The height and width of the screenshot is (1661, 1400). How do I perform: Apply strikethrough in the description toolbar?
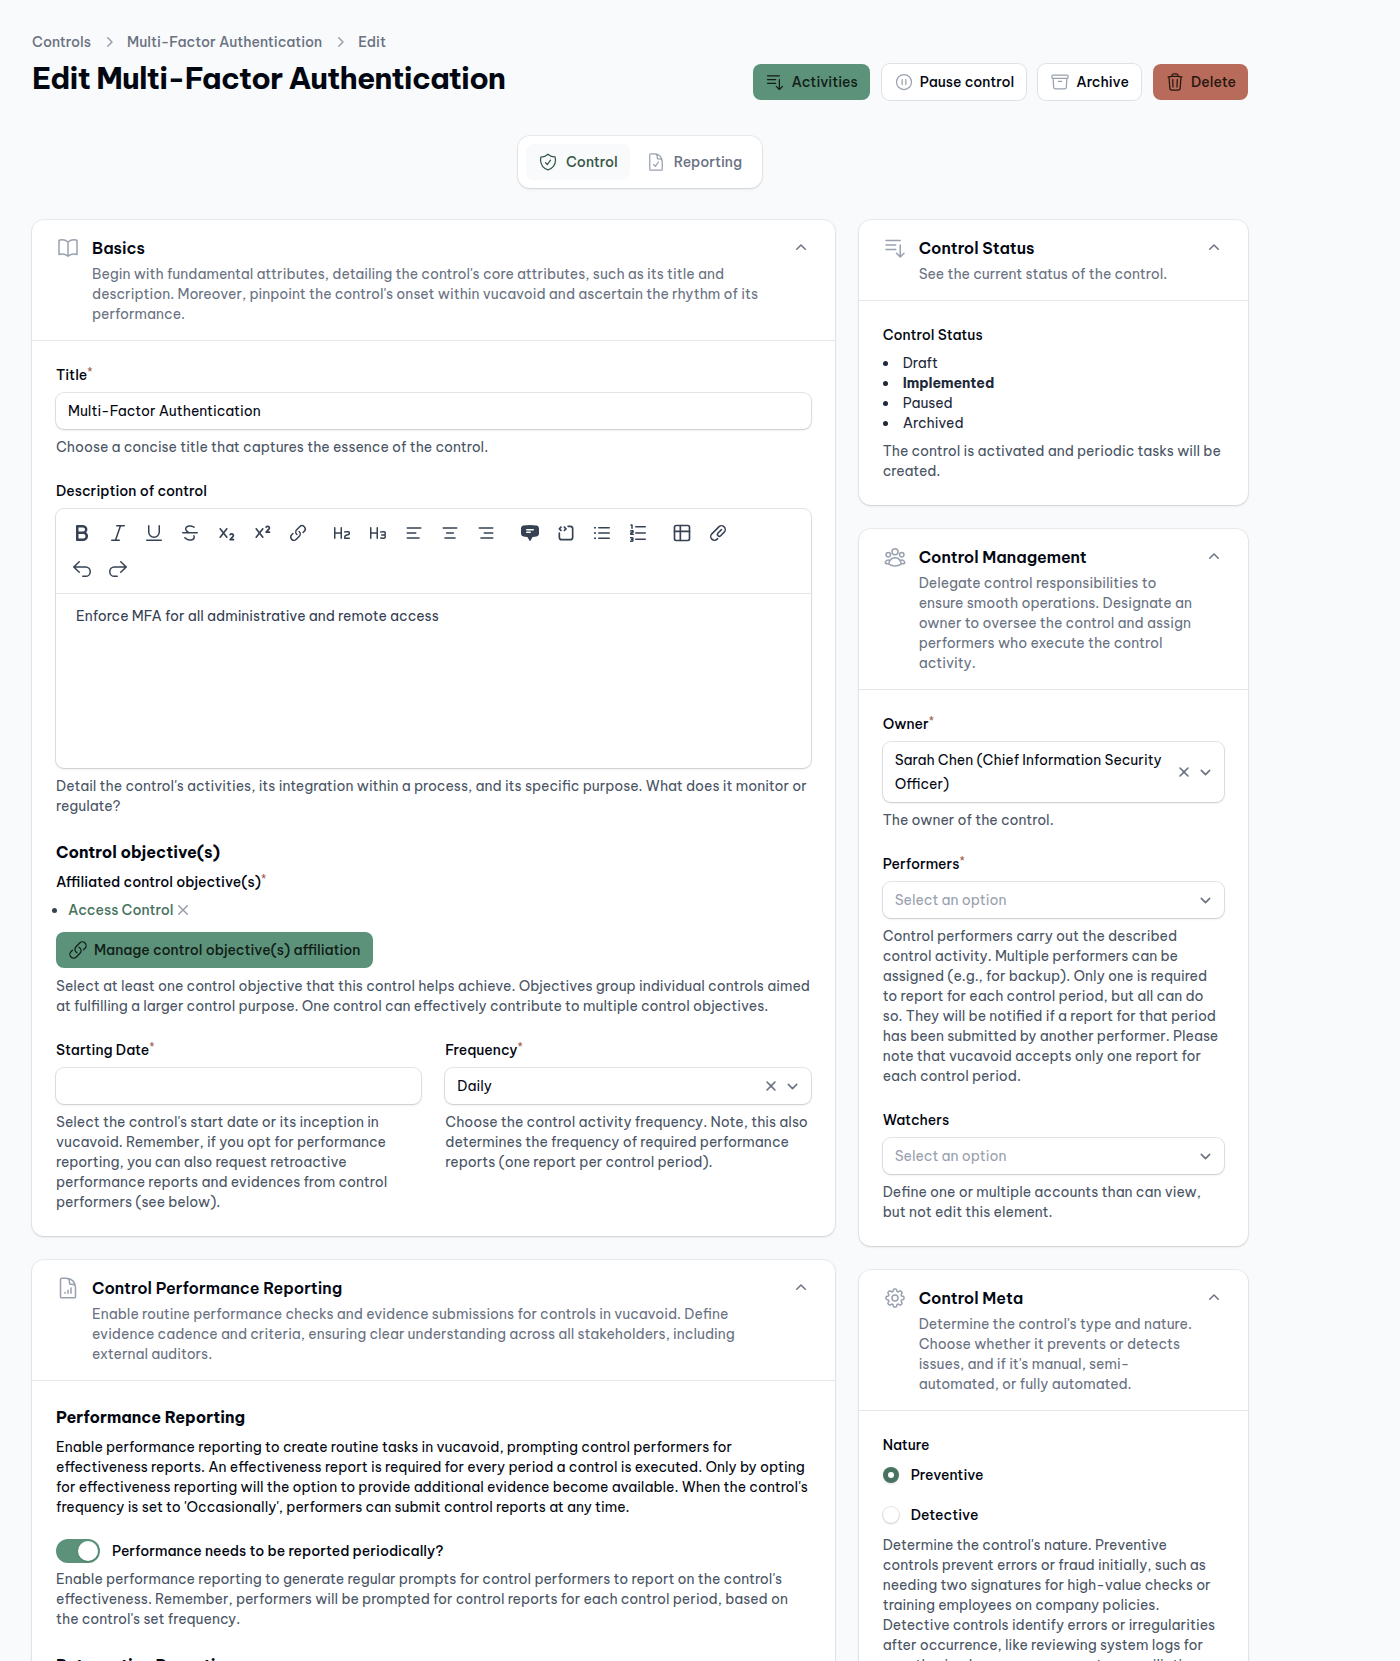coord(190,533)
